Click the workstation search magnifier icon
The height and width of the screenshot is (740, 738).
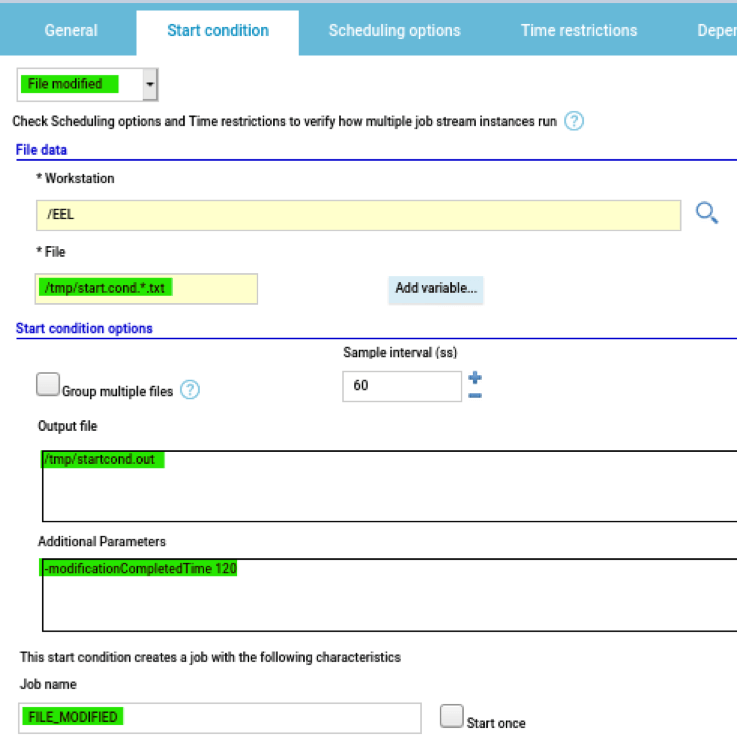pyautogui.click(x=707, y=213)
